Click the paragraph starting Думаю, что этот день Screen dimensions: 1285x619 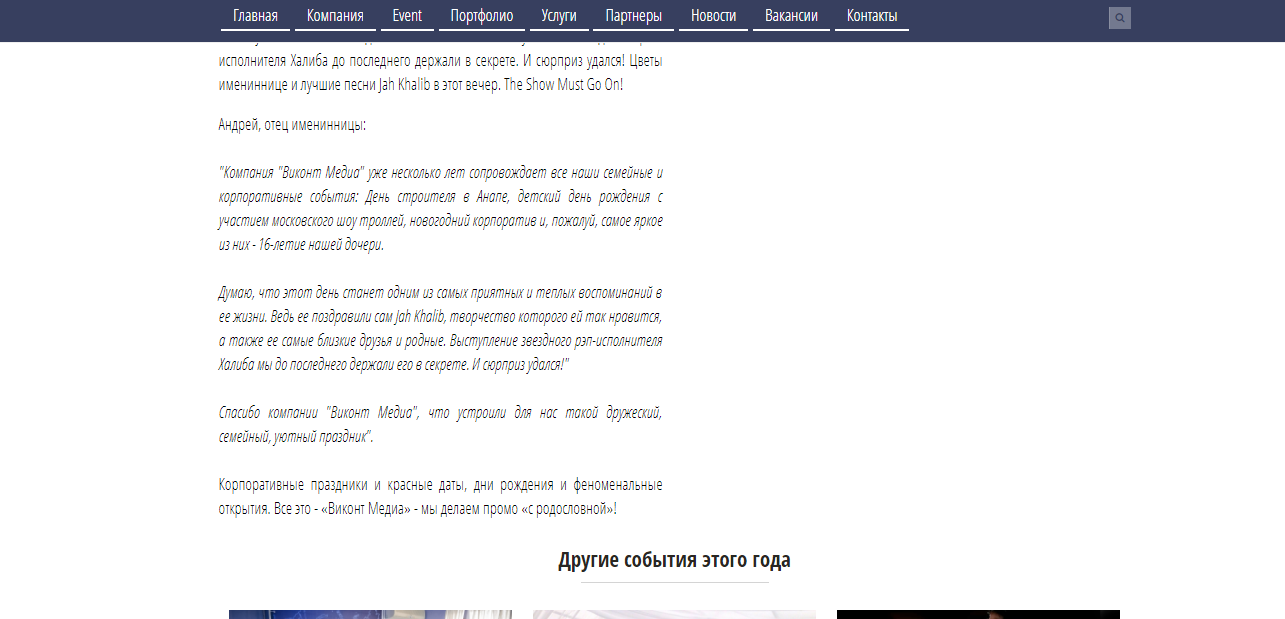click(x=440, y=328)
